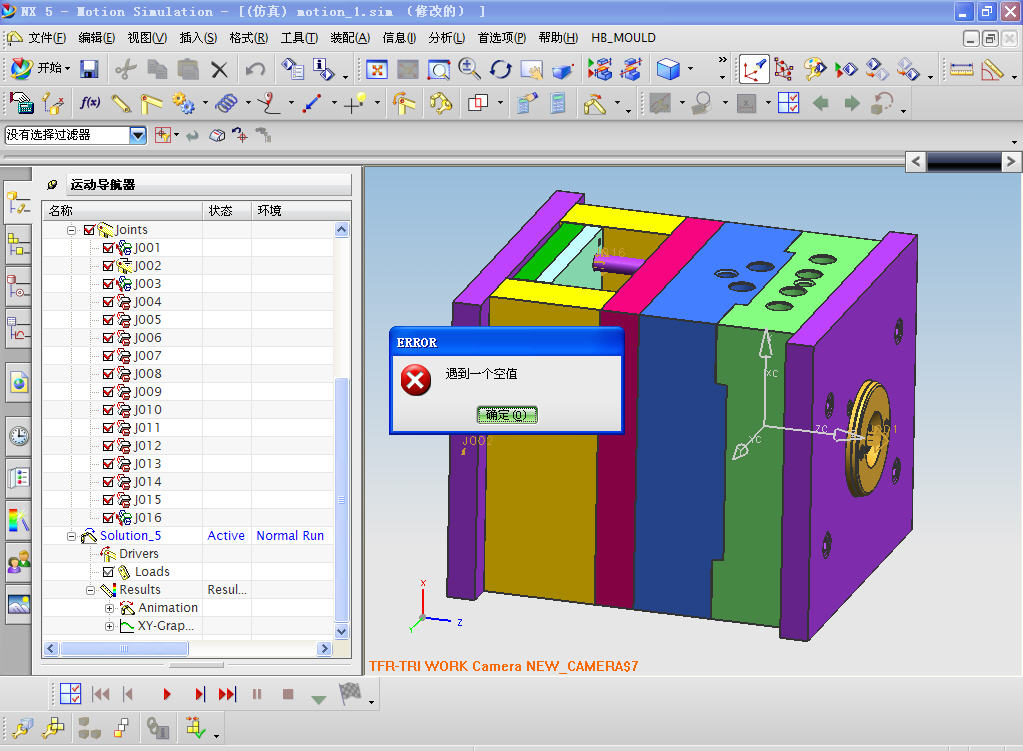Collapse the Solution_5 tree node

[x=71, y=536]
